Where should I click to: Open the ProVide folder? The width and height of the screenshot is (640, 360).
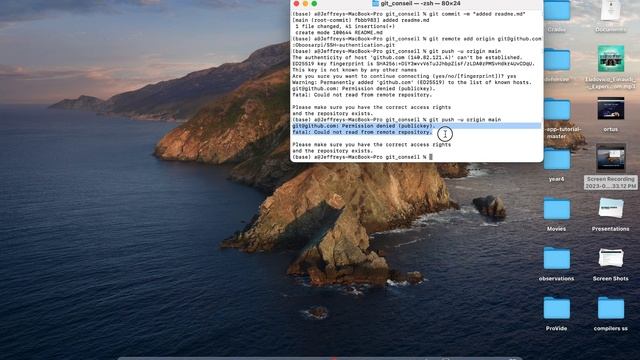[556, 309]
